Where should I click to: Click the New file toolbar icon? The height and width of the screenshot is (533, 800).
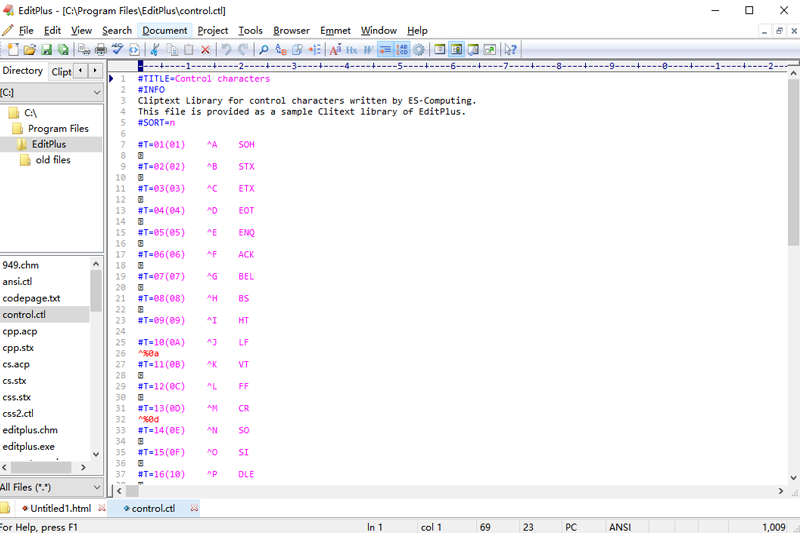[13, 49]
